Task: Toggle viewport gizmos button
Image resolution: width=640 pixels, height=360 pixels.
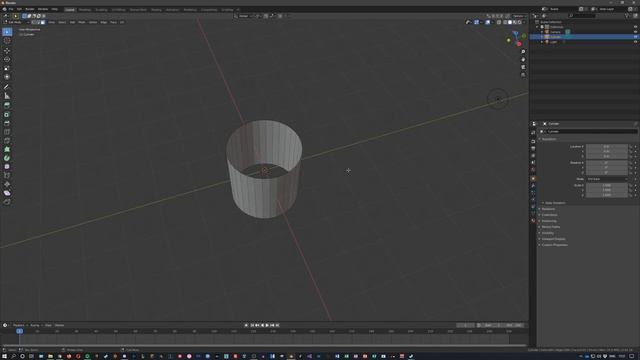Action: 476,22
